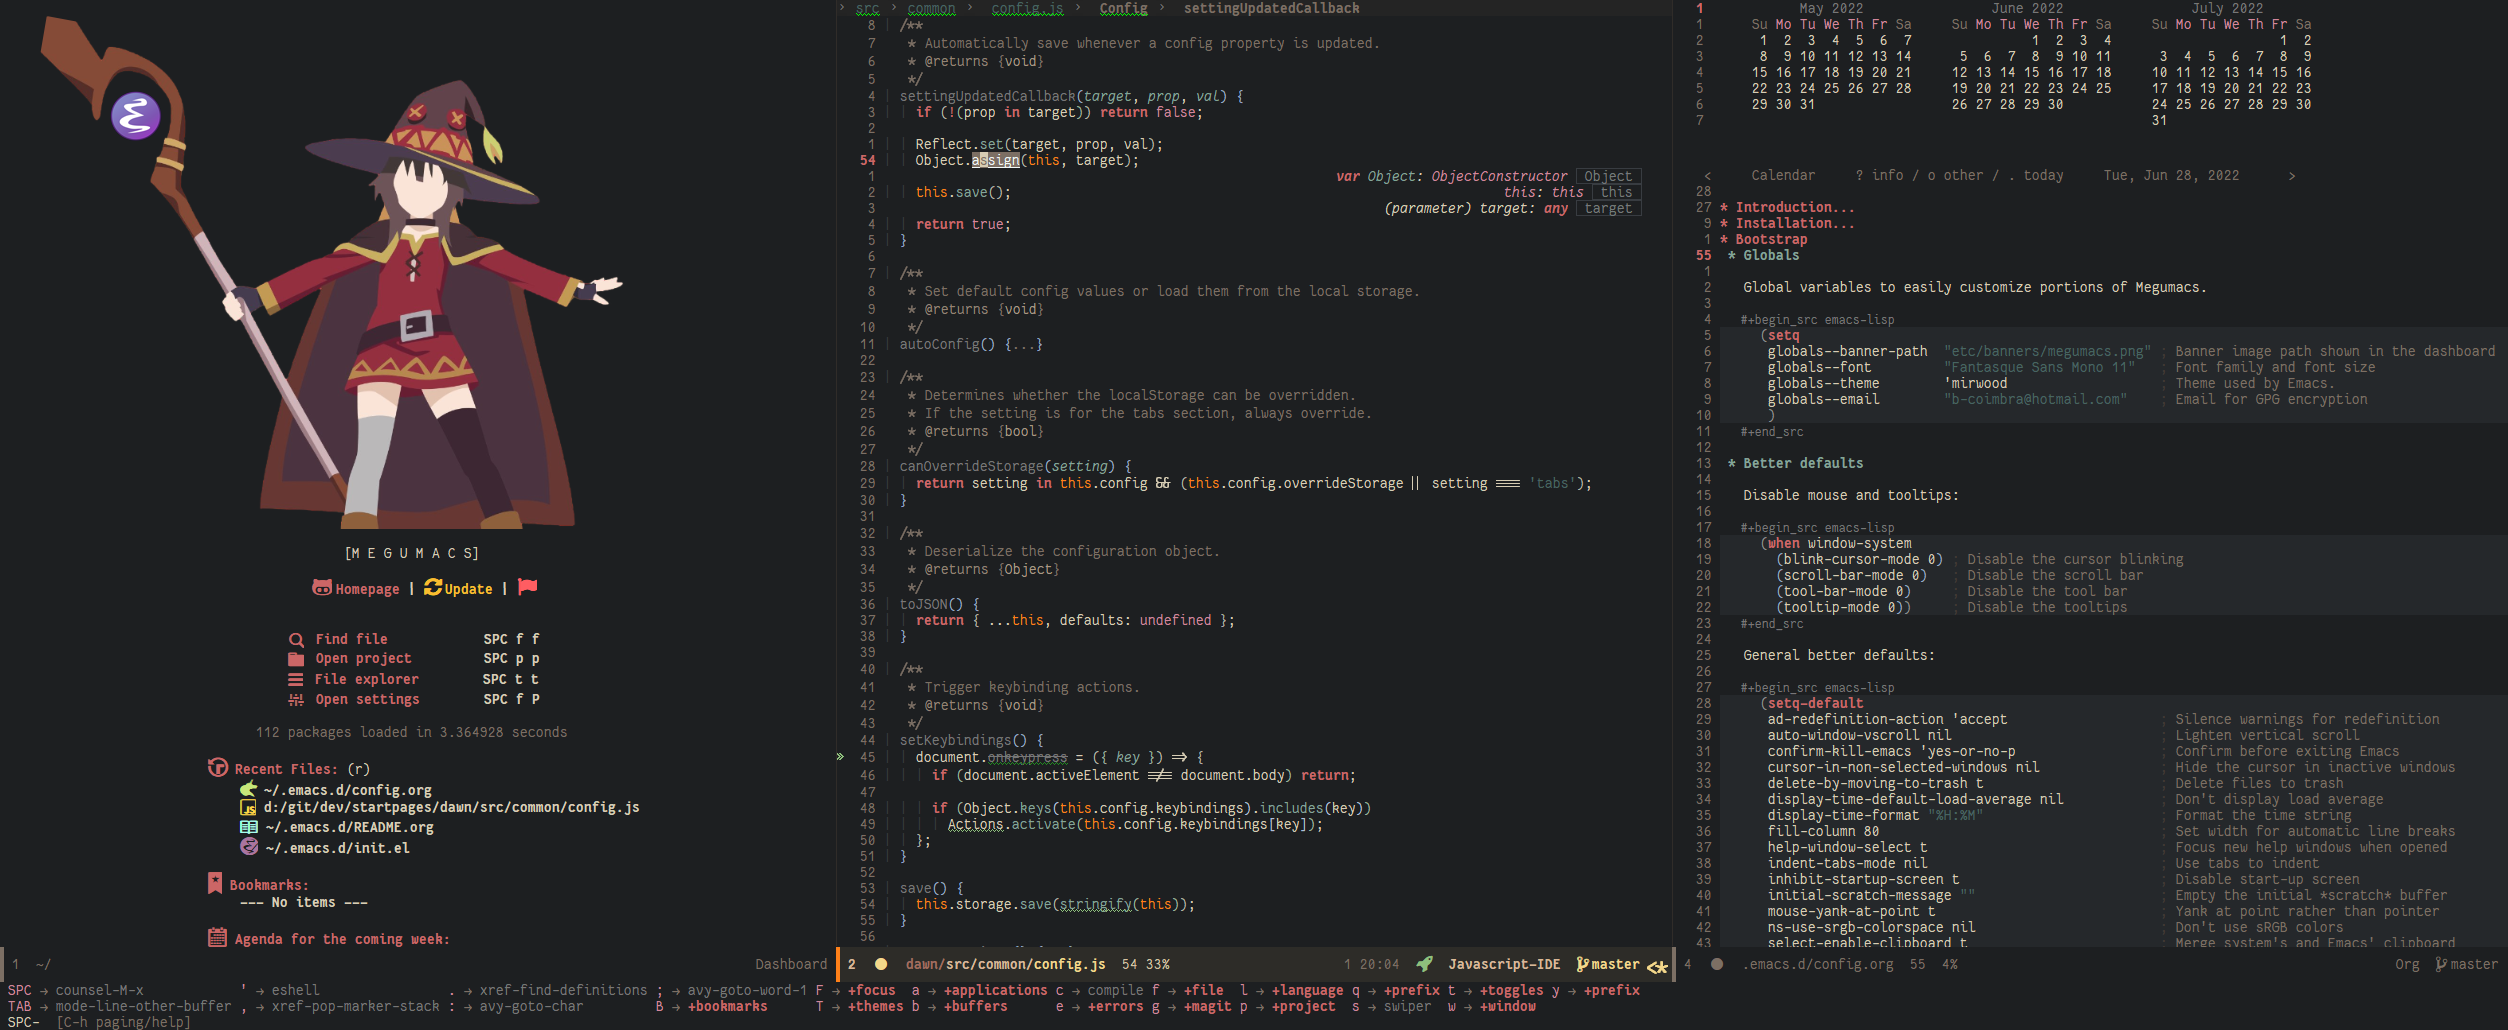Screen dimensions: 2508x1030
Task: Click Javascript-IDE in the modeline
Action: point(1504,964)
